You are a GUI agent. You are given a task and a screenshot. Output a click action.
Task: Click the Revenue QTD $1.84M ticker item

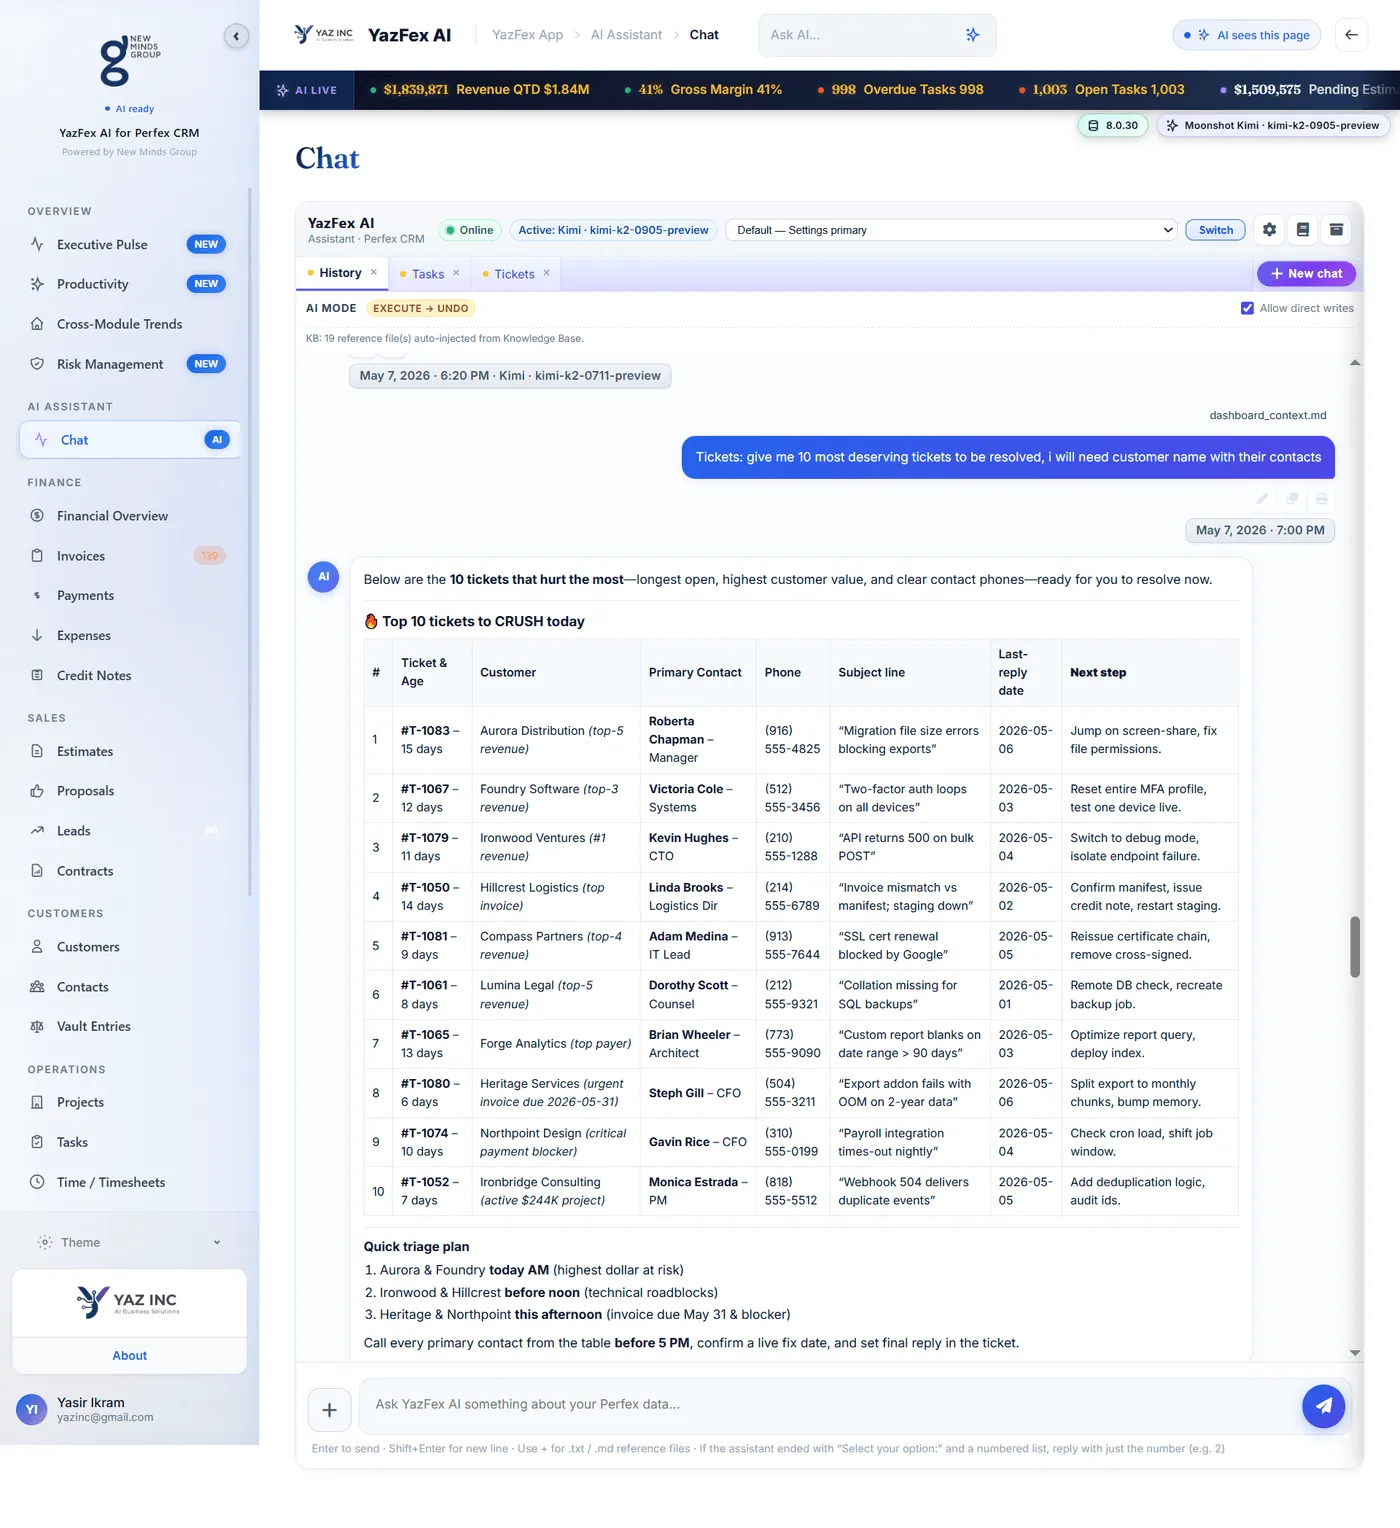coord(480,90)
